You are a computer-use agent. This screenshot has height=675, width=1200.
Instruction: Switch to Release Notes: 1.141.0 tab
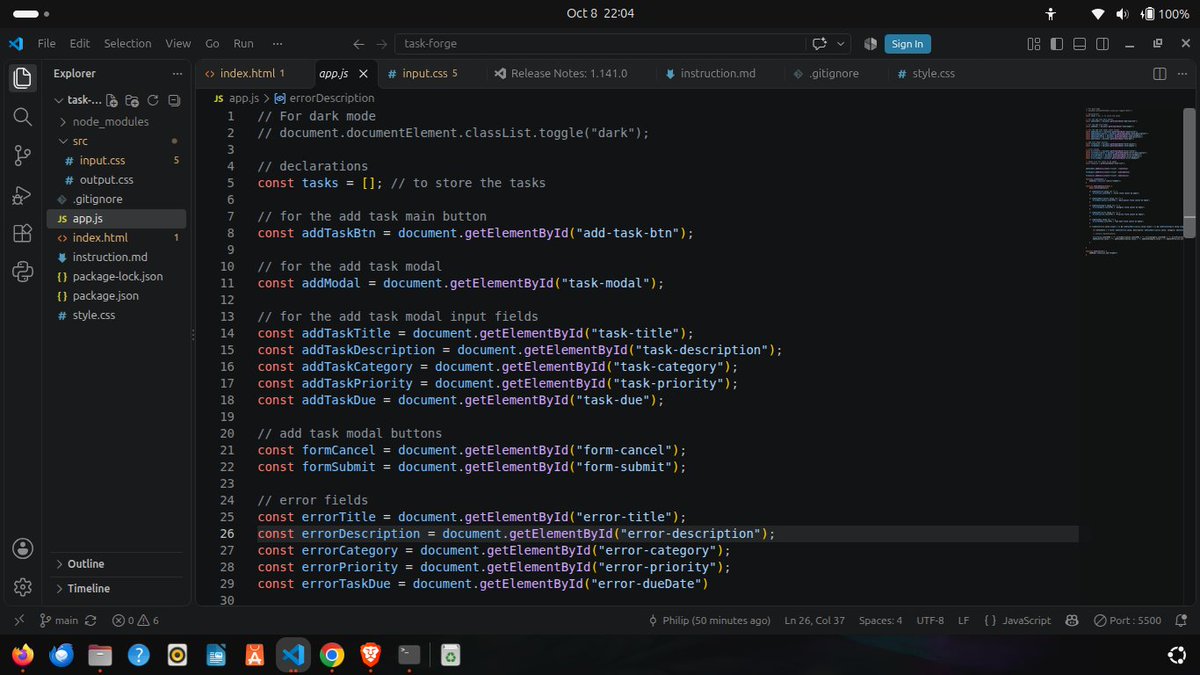(x=568, y=73)
